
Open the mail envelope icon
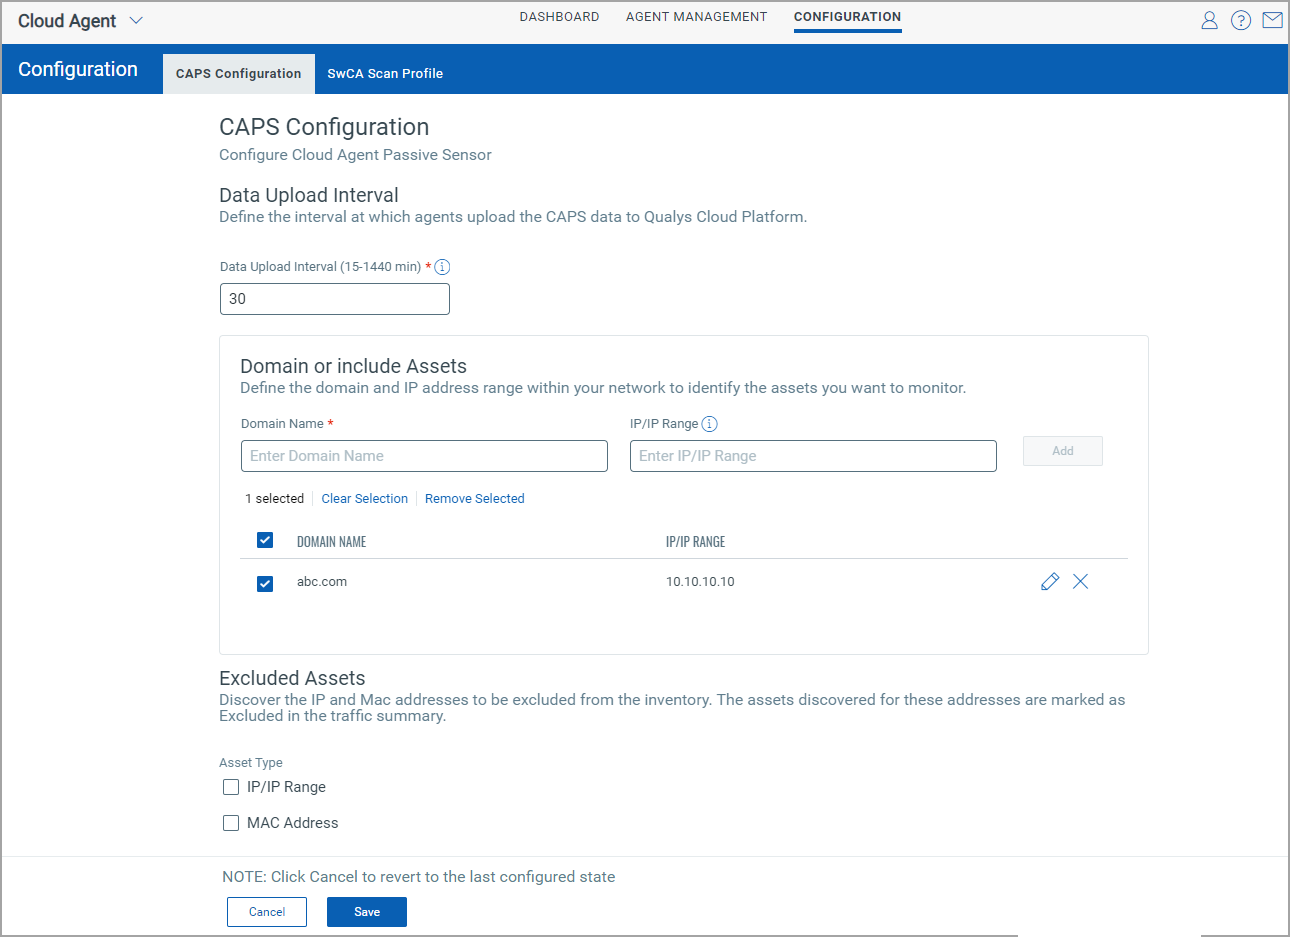(x=1272, y=20)
